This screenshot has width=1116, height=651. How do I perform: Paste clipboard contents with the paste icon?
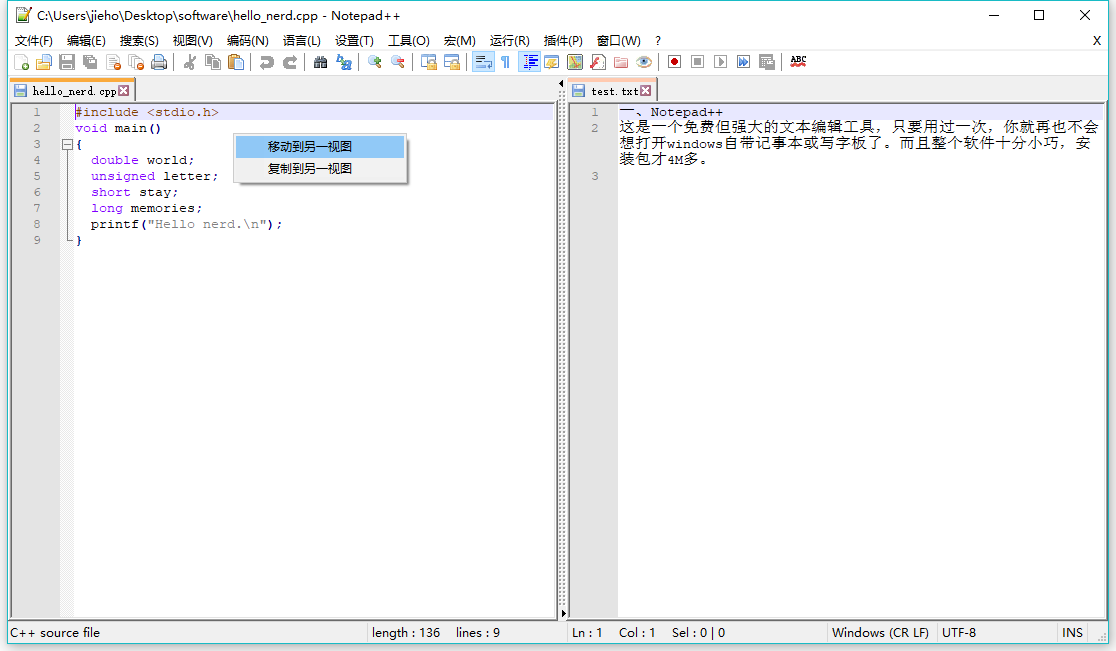pyautogui.click(x=235, y=61)
